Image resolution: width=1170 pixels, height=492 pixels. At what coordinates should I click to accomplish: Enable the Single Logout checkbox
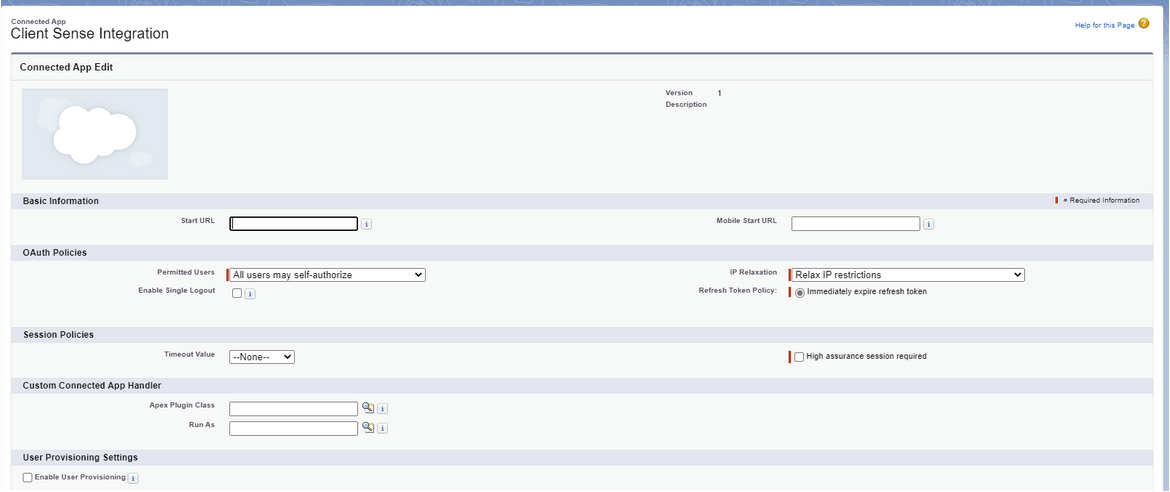coord(237,293)
